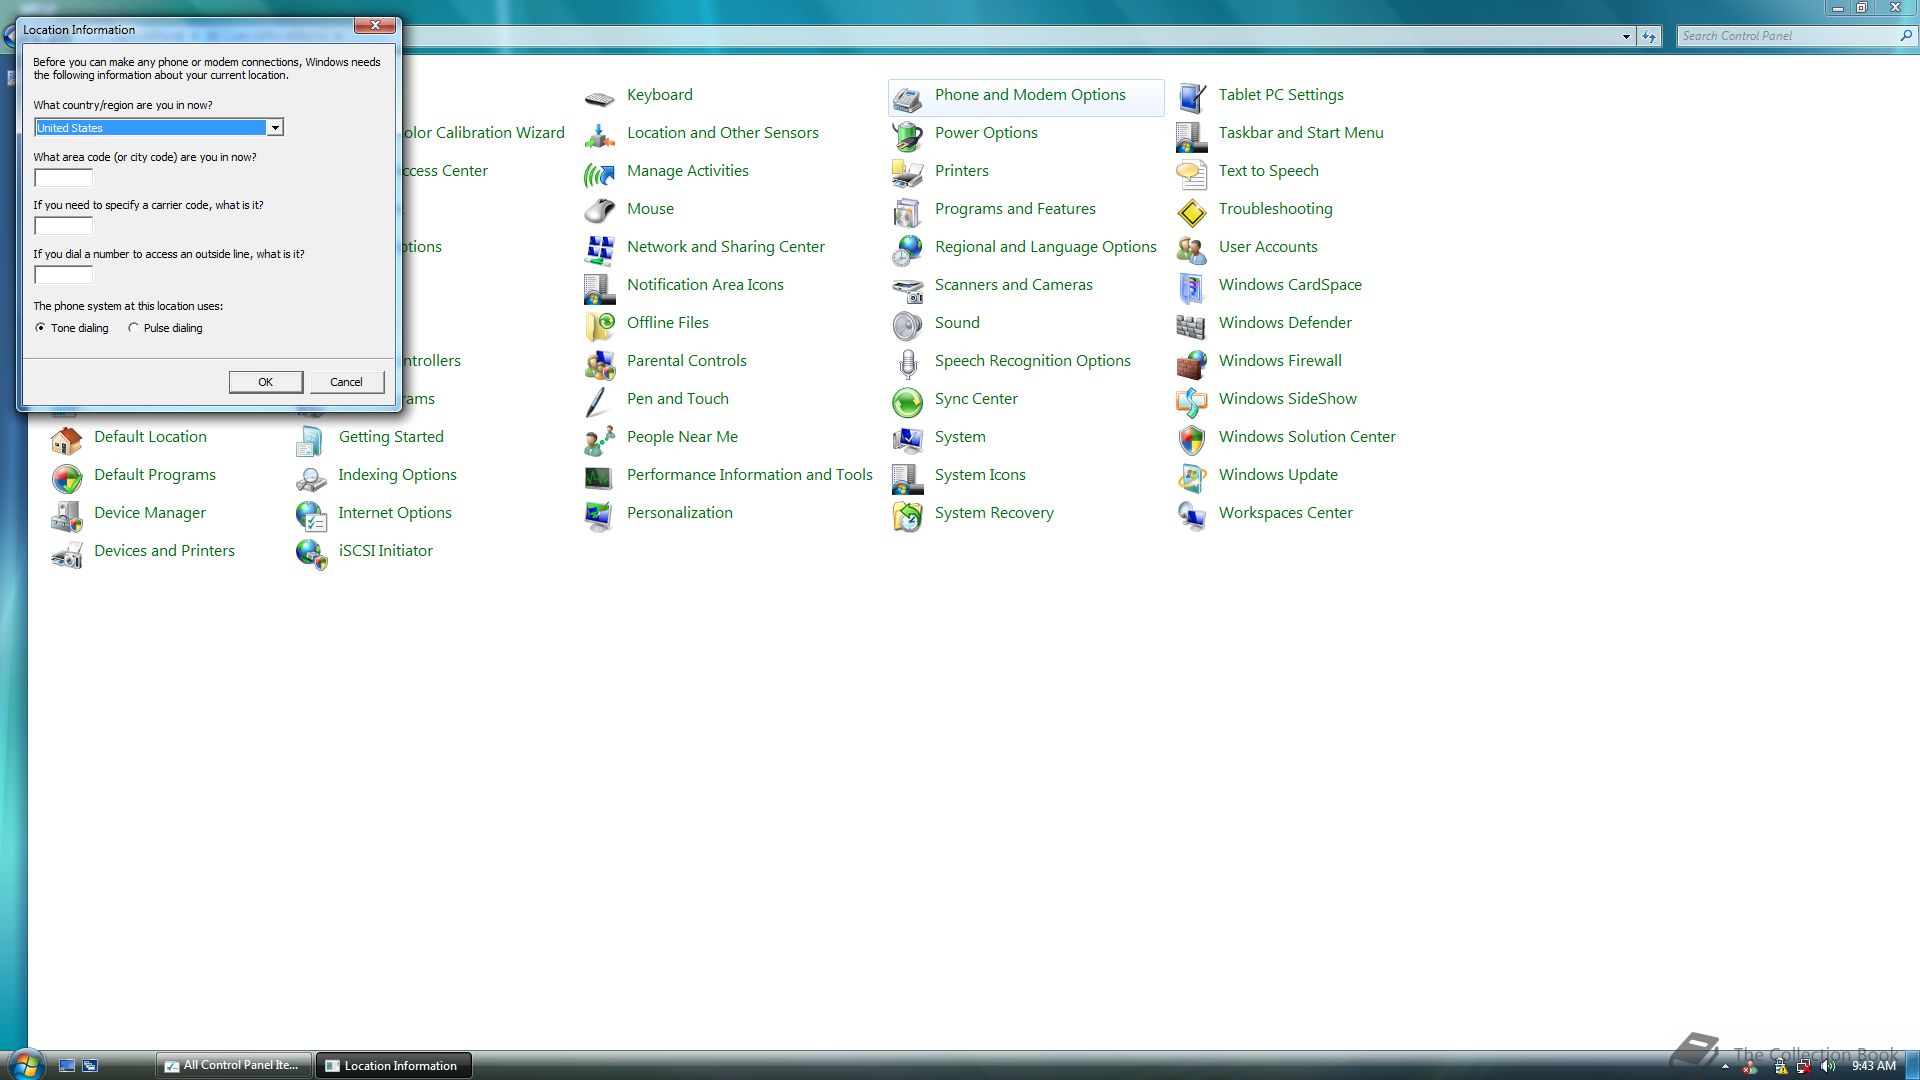Click the Mouse icon

[x=599, y=211]
